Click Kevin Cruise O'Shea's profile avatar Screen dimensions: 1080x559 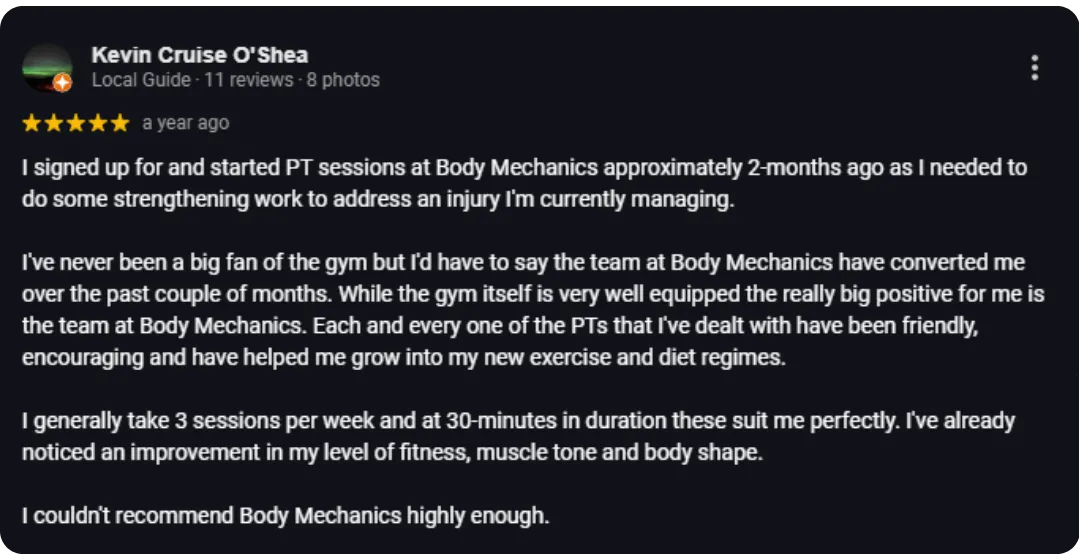click(48, 67)
